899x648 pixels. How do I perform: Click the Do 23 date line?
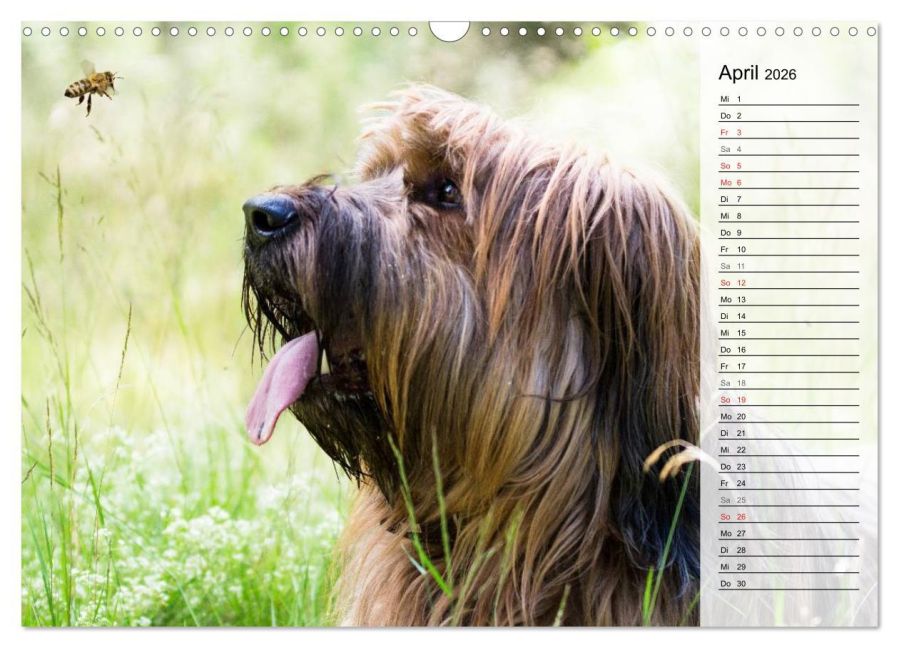789,467
